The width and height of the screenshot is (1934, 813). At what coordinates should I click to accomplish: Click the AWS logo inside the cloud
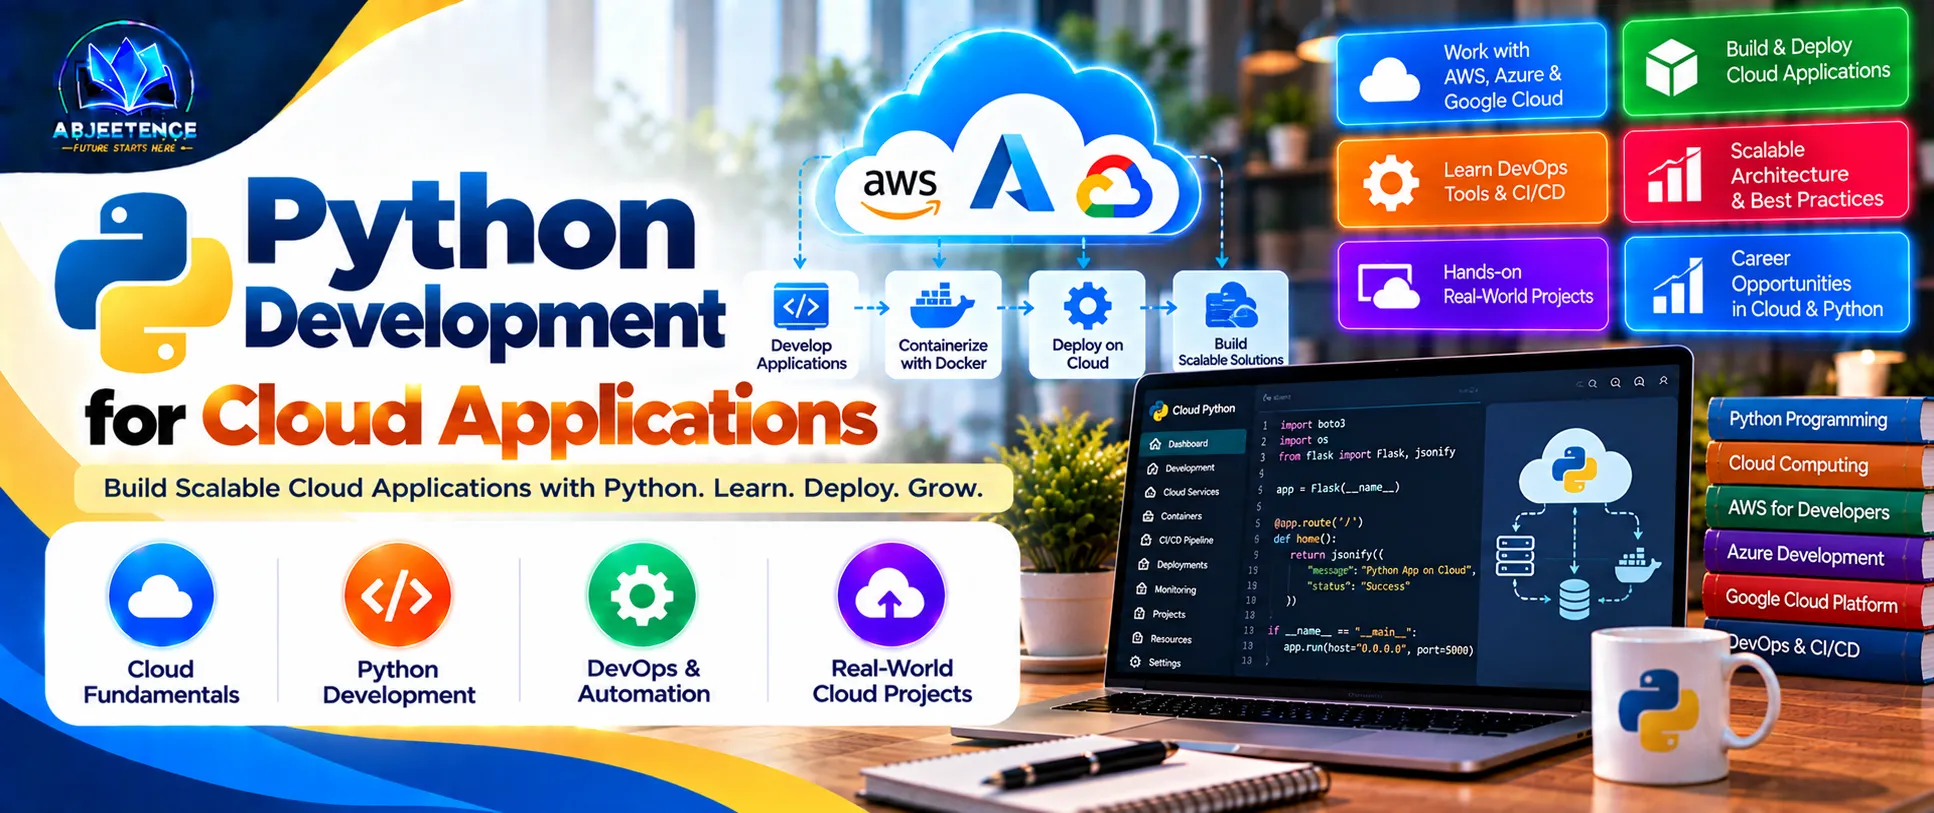tap(901, 191)
